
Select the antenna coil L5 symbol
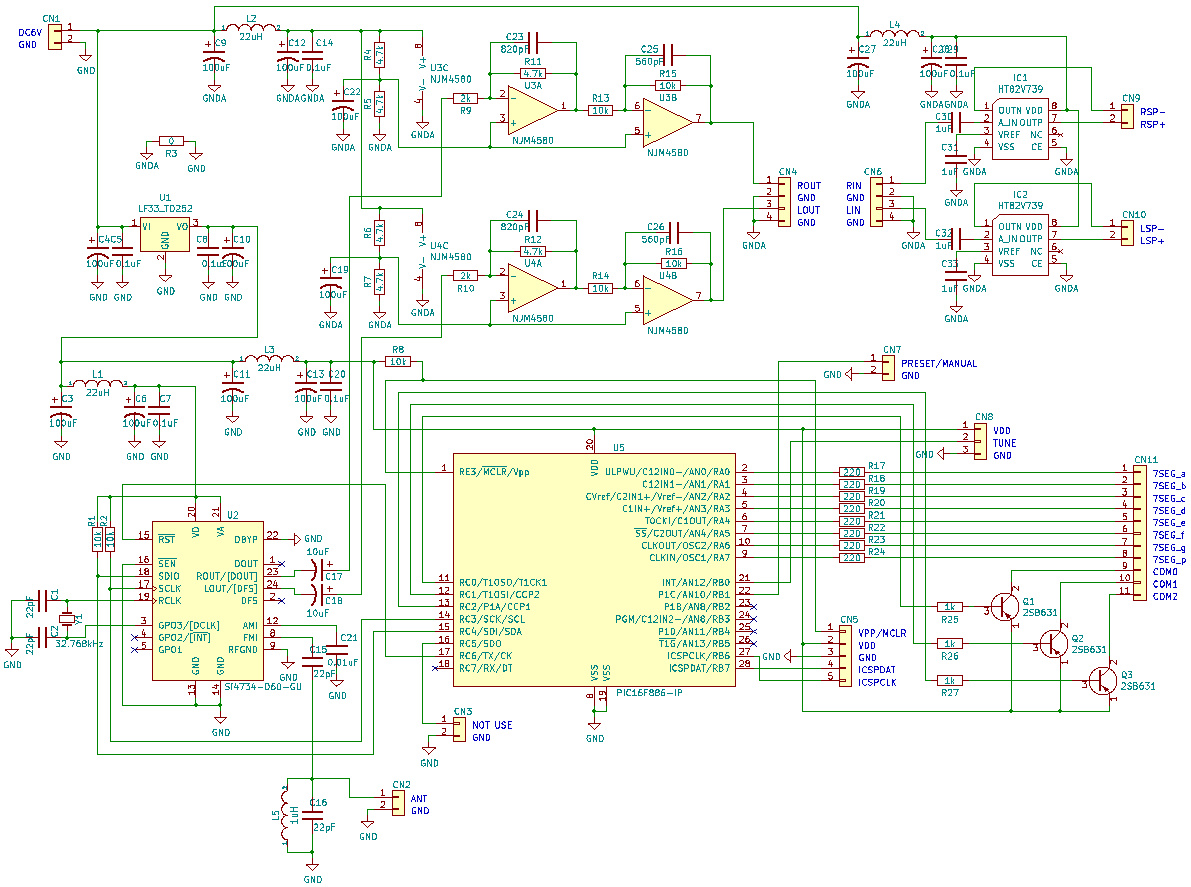[x=286, y=815]
